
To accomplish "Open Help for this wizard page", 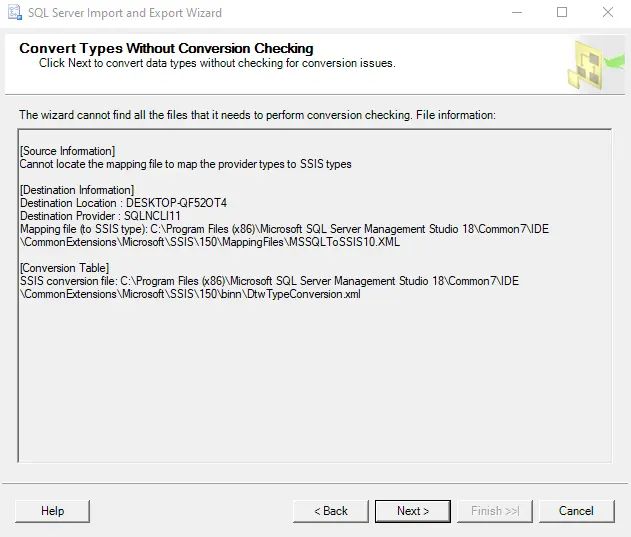I will pyautogui.click(x=52, y=511).
